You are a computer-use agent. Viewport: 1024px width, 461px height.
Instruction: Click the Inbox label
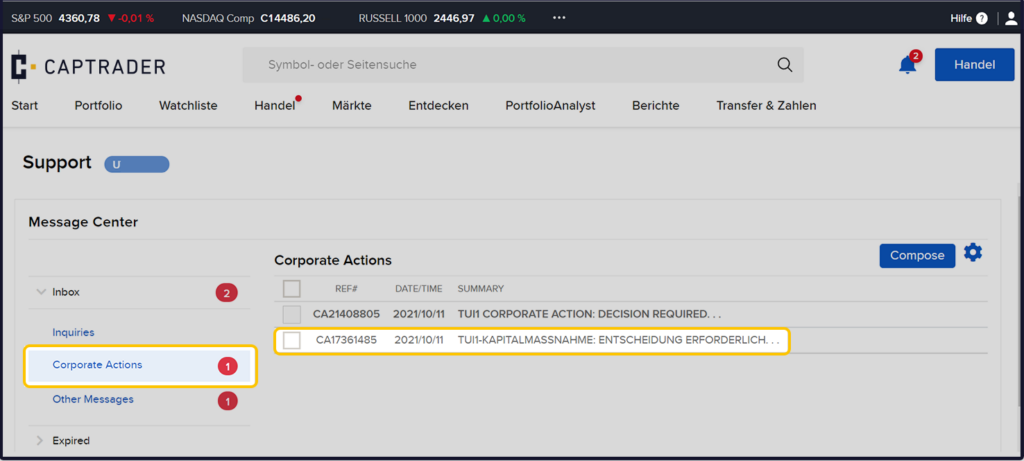click(66, 293)
